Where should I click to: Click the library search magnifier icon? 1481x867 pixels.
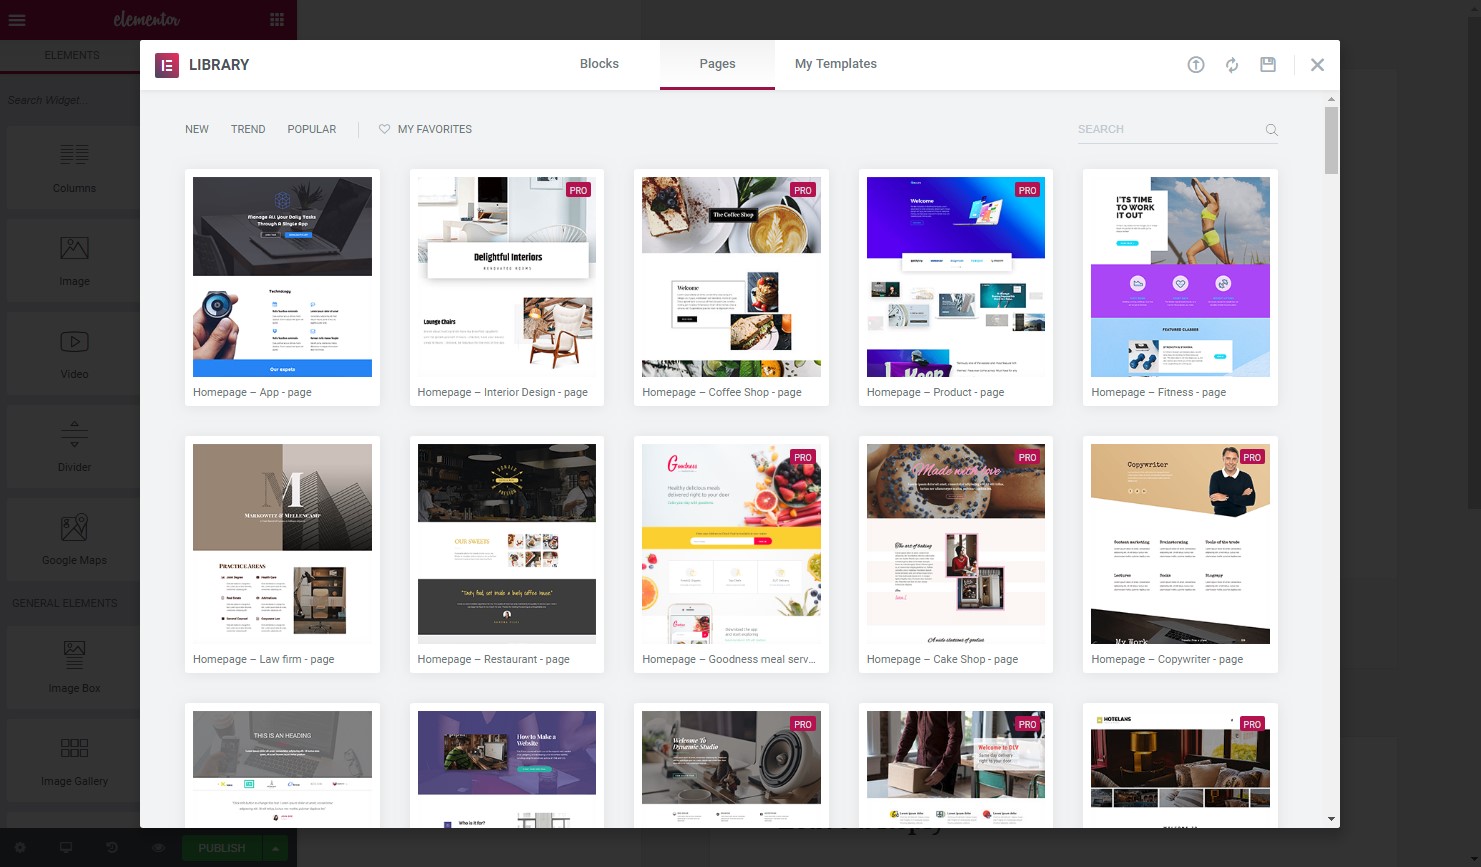click(x=1271, y=130)
